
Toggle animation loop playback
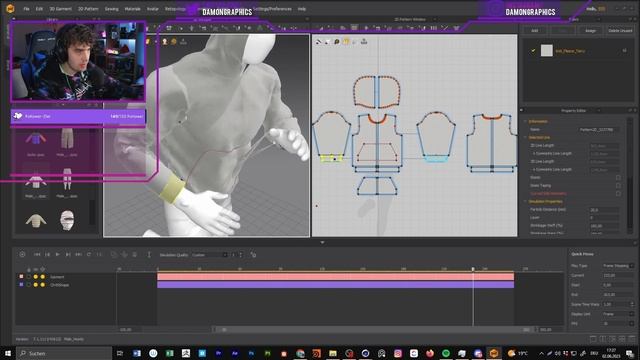[89, 254]
